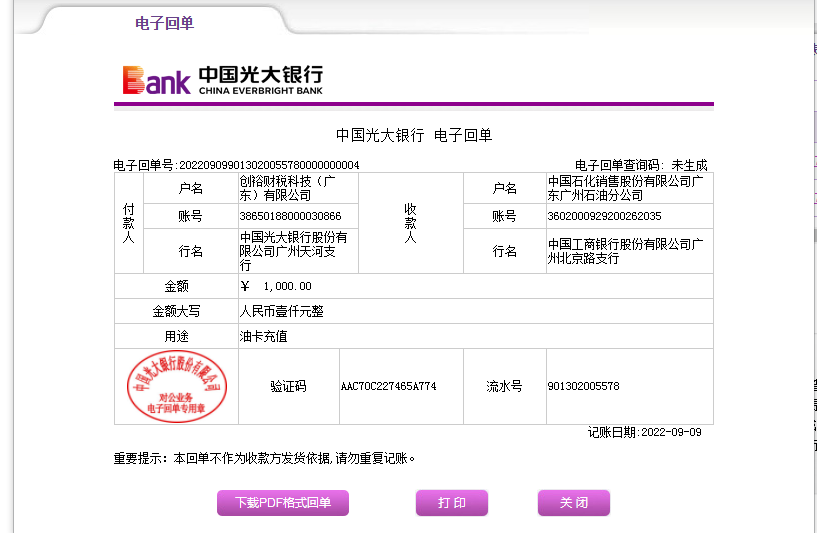Click the 人民币壹仟元整 amount in words
This screenshot has height=533, width=817.
pyautogui.click(x=281, y=311)
